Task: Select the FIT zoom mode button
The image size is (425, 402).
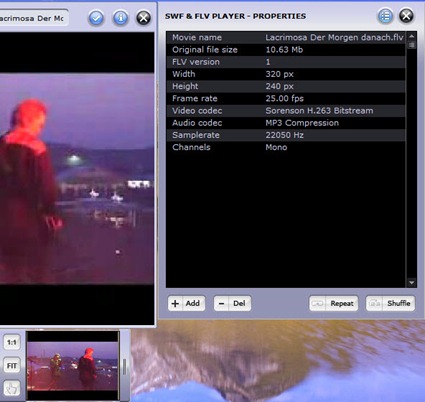Action: [x=12, y=366]
